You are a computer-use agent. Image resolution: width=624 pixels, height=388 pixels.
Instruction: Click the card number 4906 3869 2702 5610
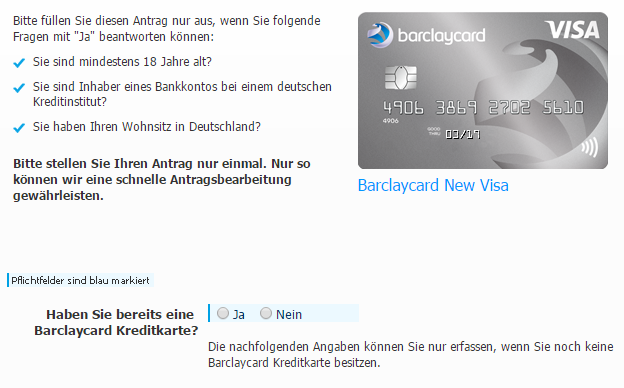point(484,108)
